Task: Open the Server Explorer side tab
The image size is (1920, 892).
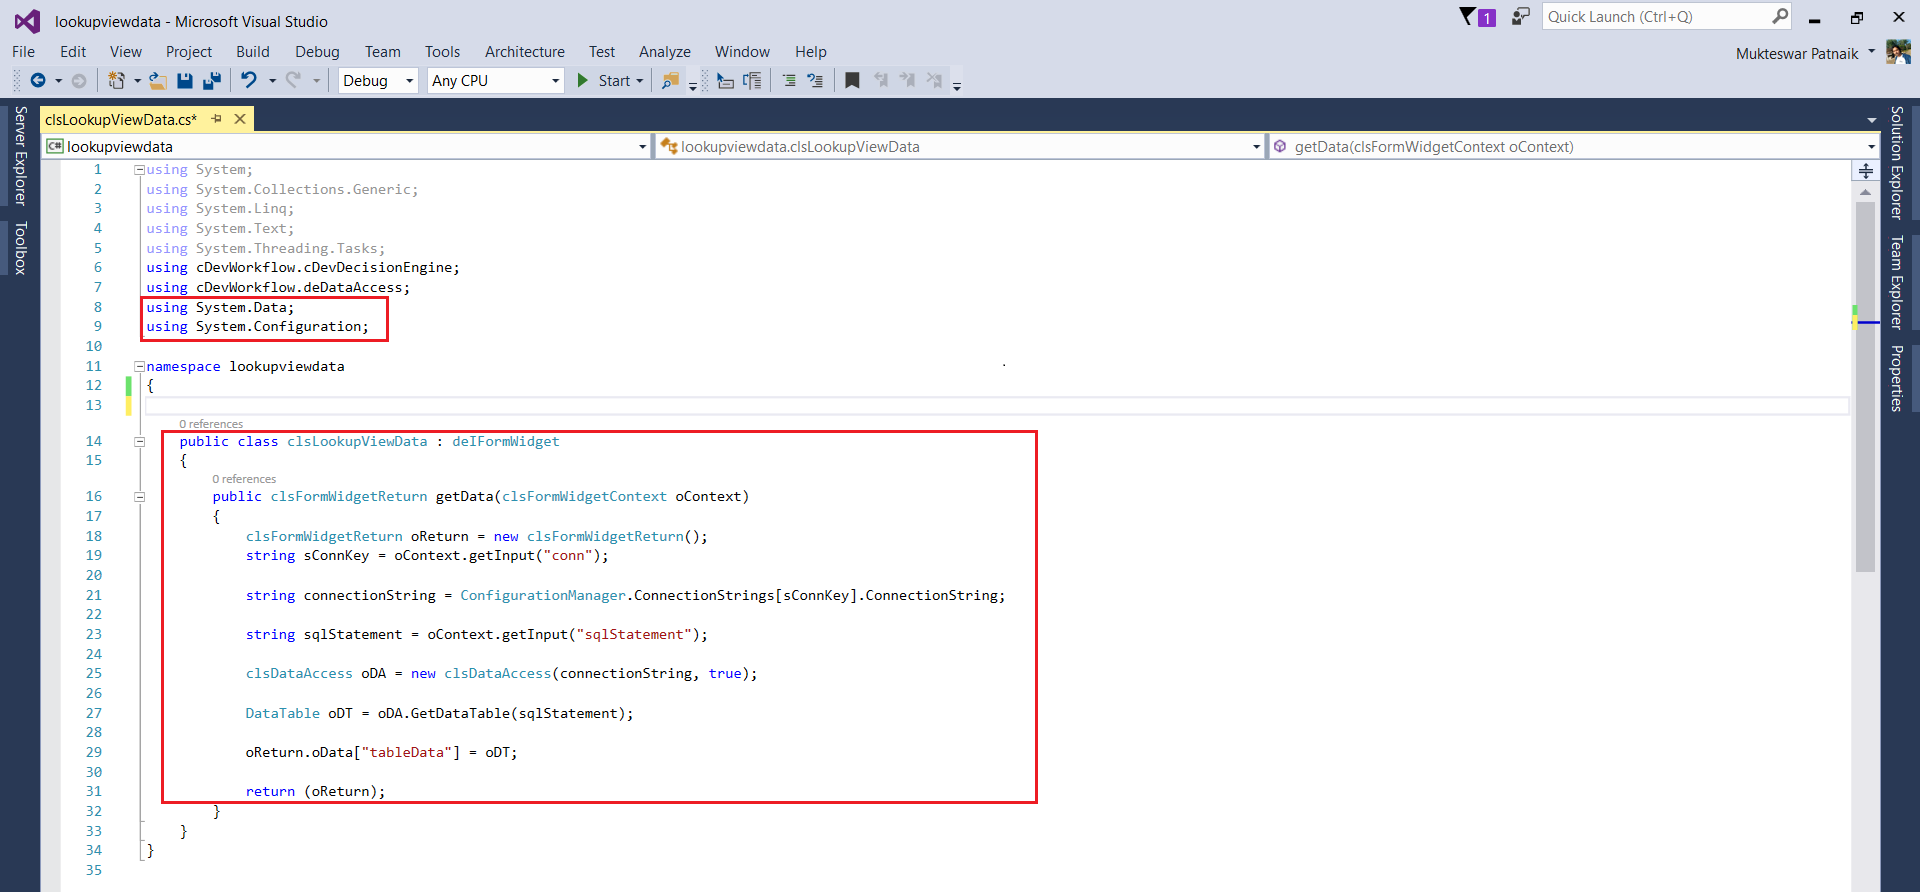Action: click(20, 156)
